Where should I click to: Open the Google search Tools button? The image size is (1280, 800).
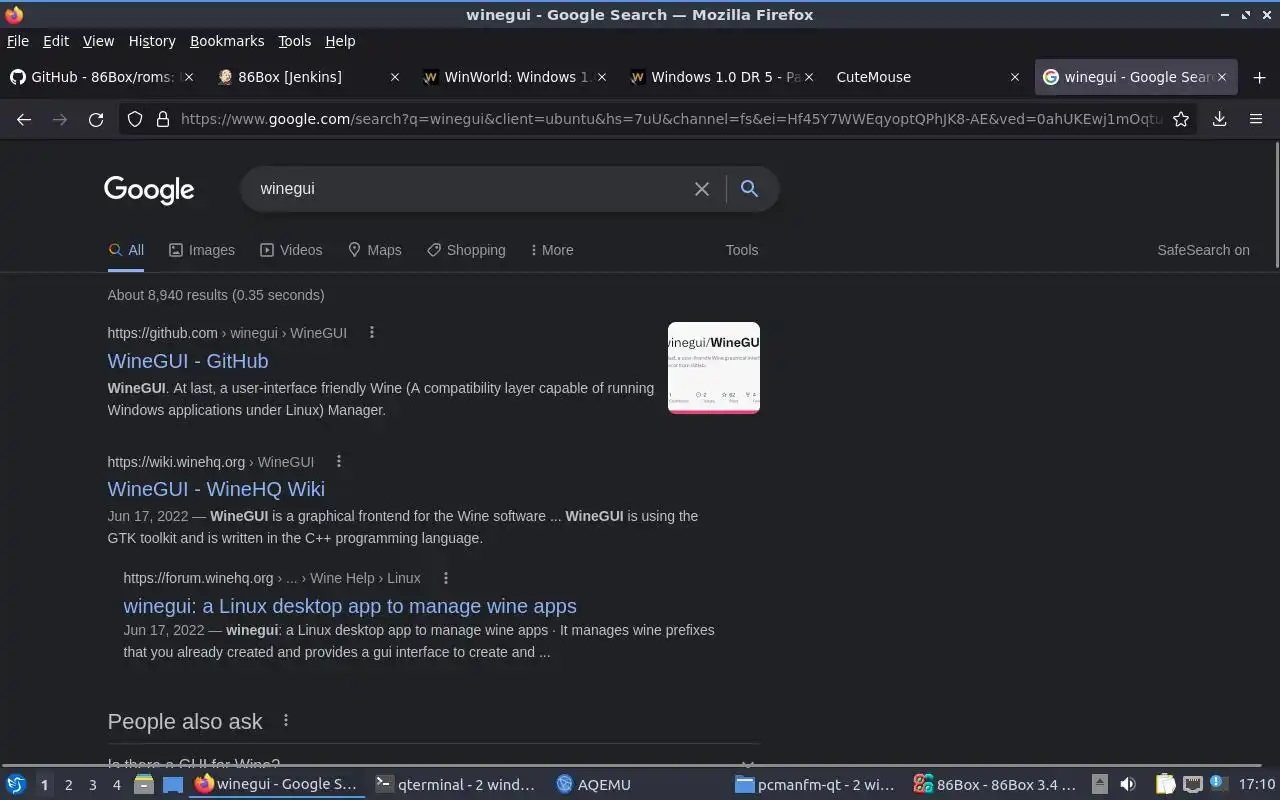(x=742, y=250)
